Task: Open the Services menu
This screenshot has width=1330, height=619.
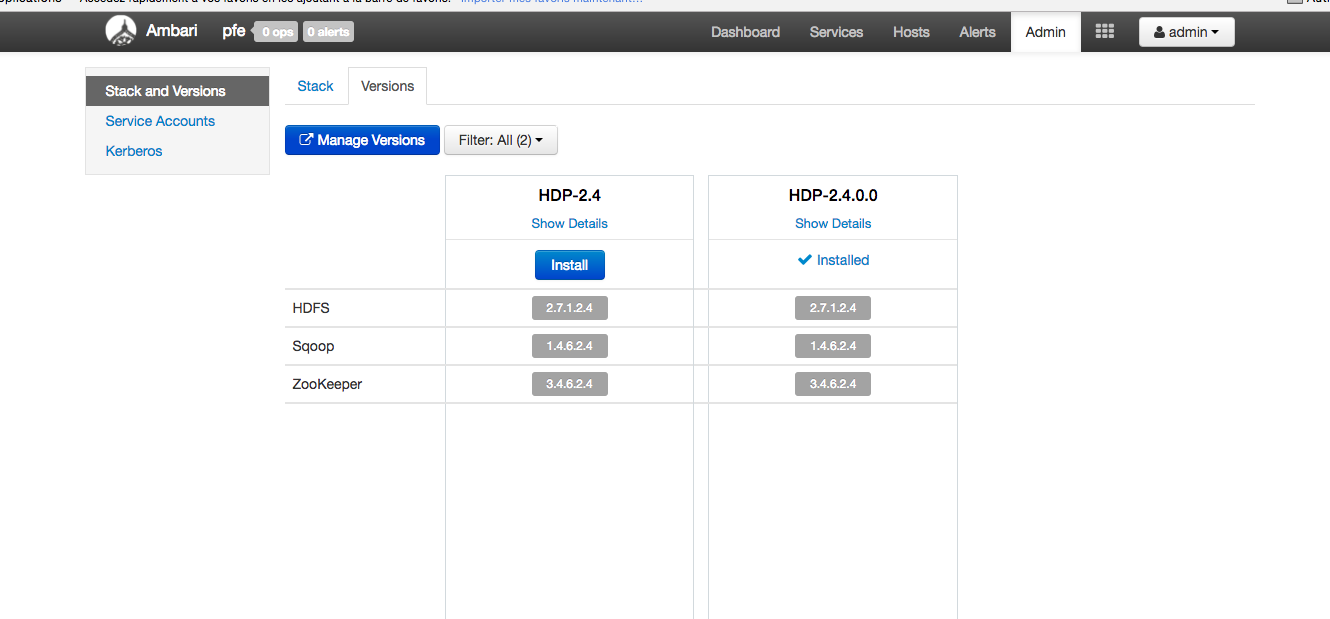Action: [836, 32]
